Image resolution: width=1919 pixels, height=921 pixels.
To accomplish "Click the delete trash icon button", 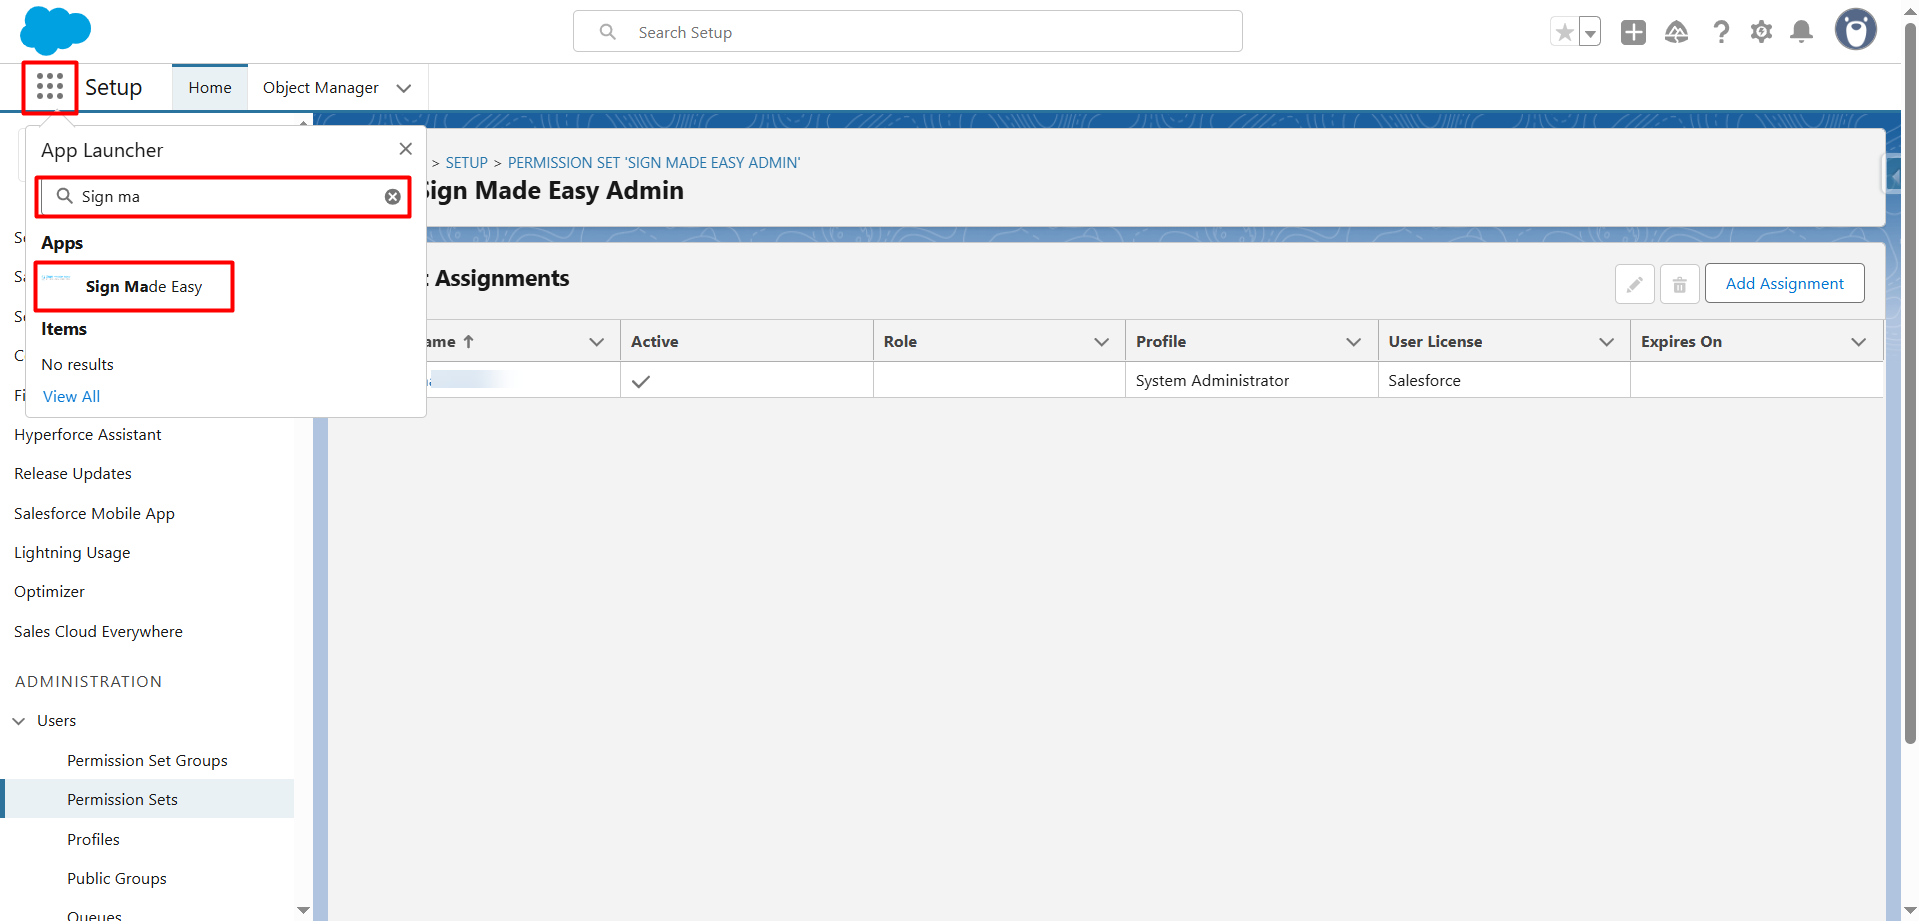I will coord(1680,285).
